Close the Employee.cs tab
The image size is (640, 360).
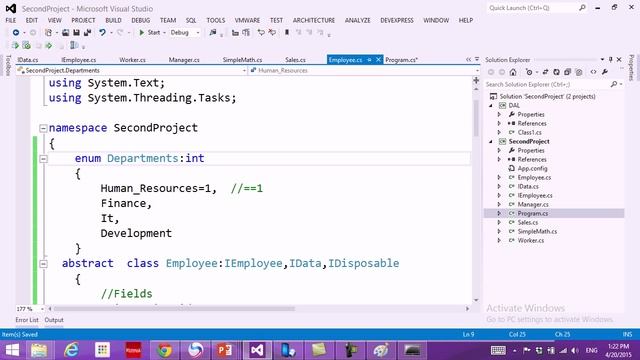378,60
